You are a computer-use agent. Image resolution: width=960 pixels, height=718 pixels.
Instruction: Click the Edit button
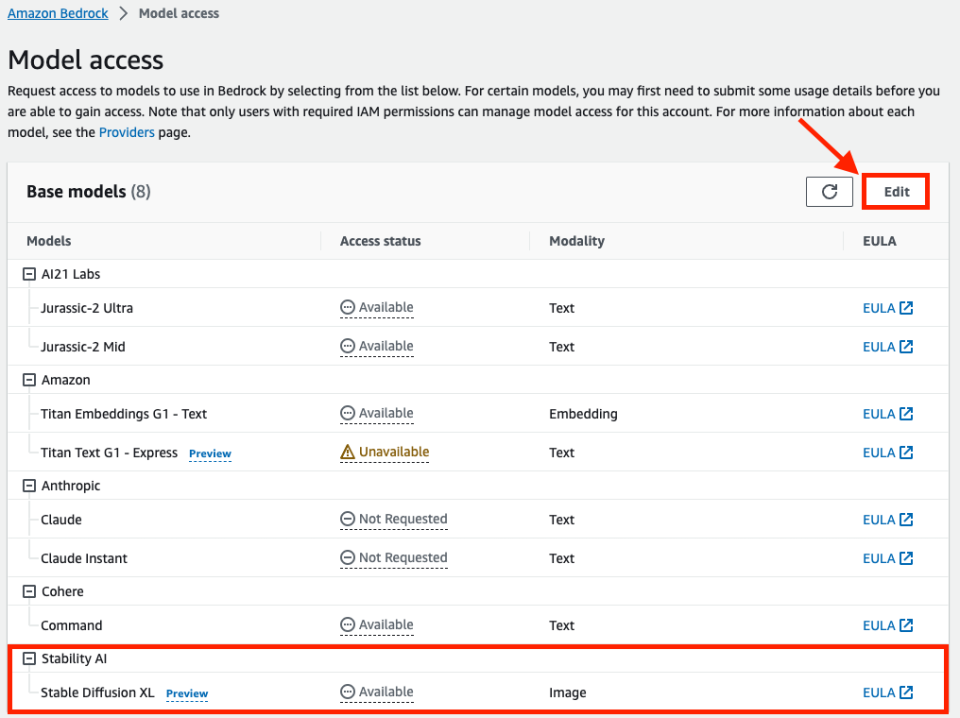click(896, 191)
